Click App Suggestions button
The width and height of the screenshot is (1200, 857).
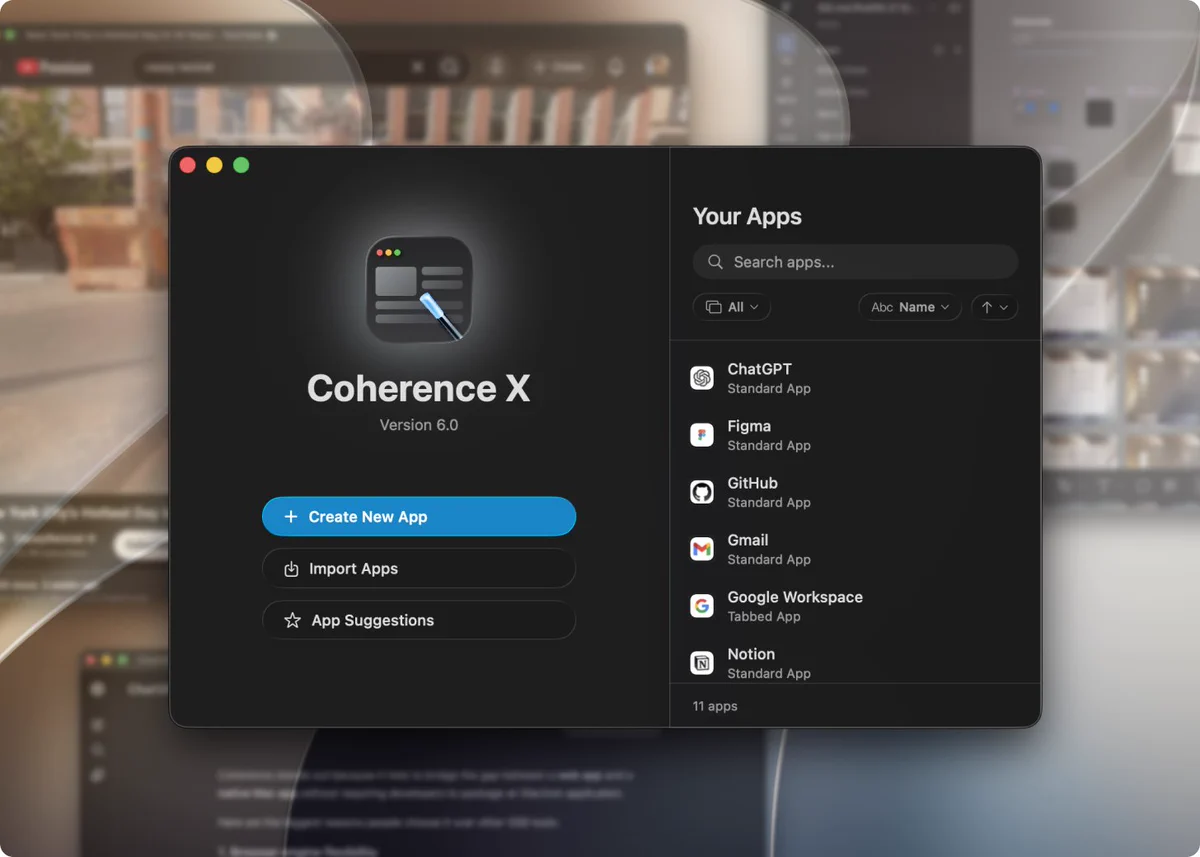(x=419, y=621)
